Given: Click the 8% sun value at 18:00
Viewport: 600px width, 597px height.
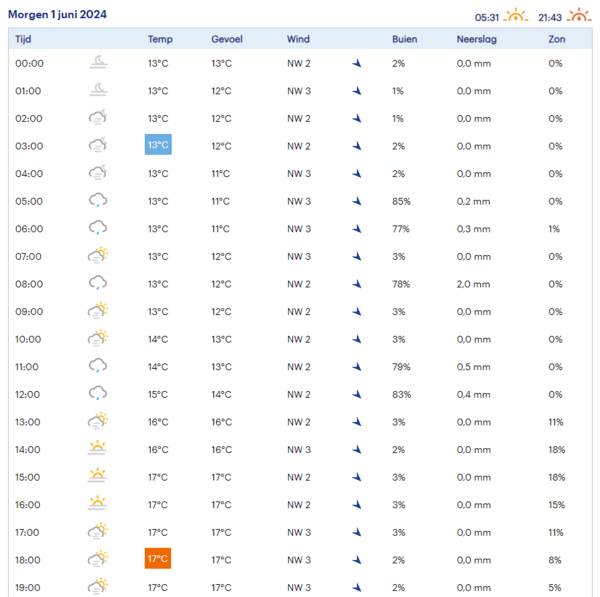Looking at the screenshot, I should point(555,560).
